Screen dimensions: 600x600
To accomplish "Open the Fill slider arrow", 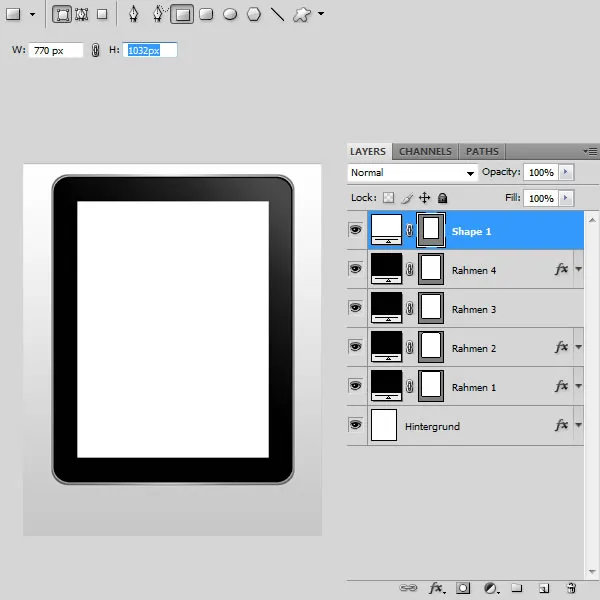I will point(566,198).
